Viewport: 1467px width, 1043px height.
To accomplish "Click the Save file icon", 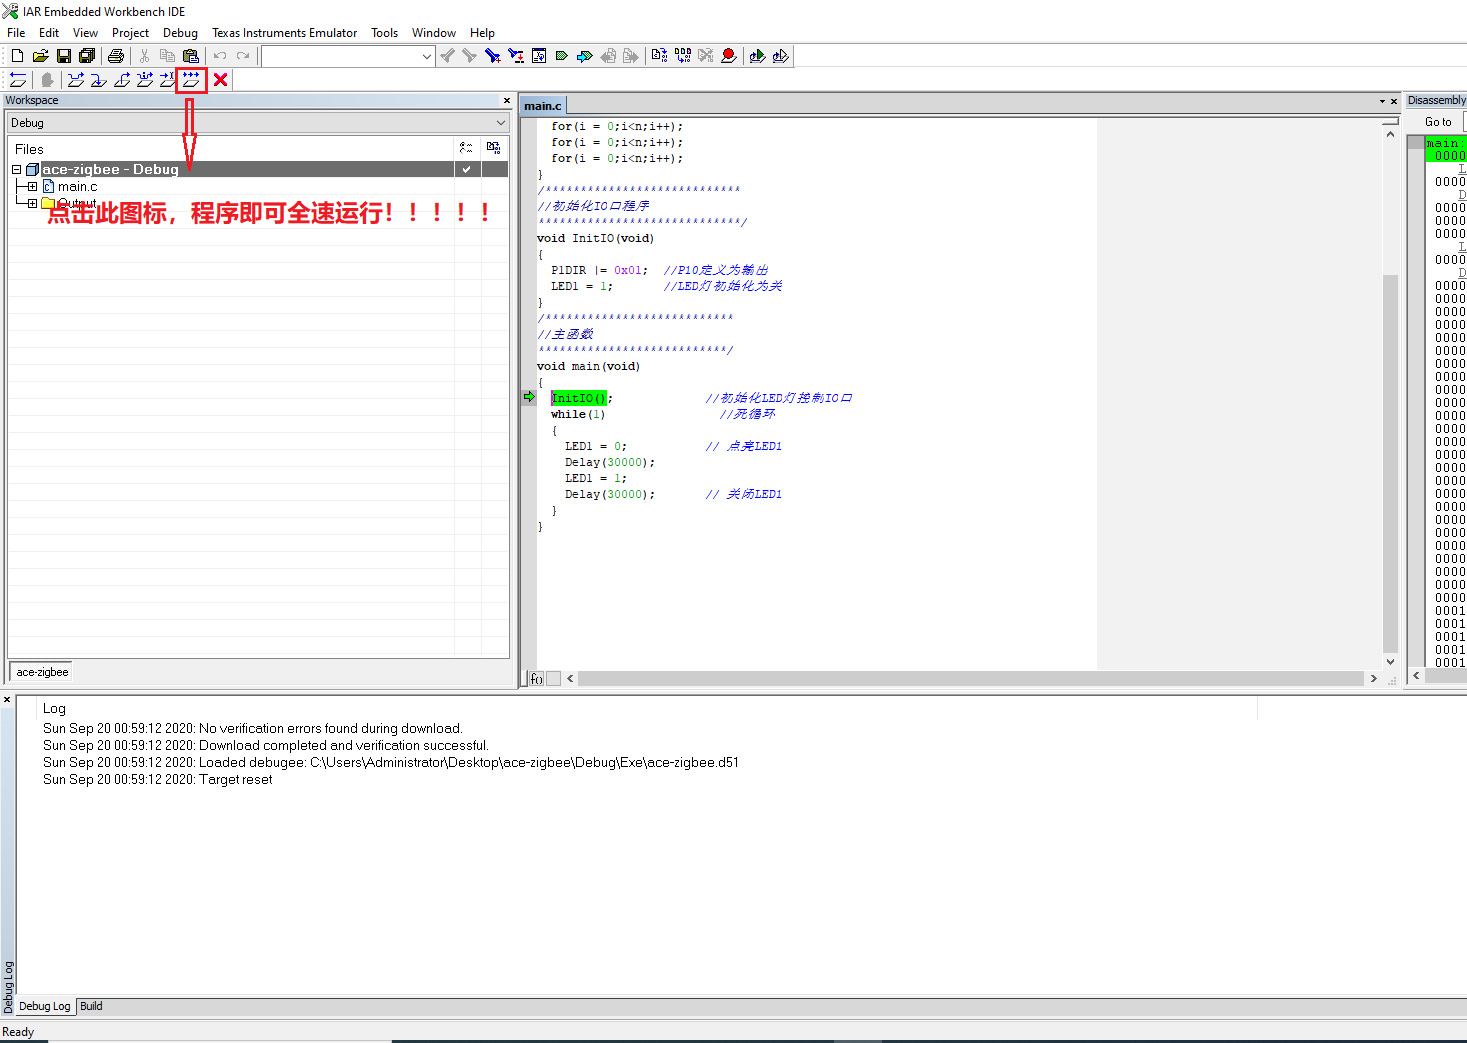I will pos(64,56).
